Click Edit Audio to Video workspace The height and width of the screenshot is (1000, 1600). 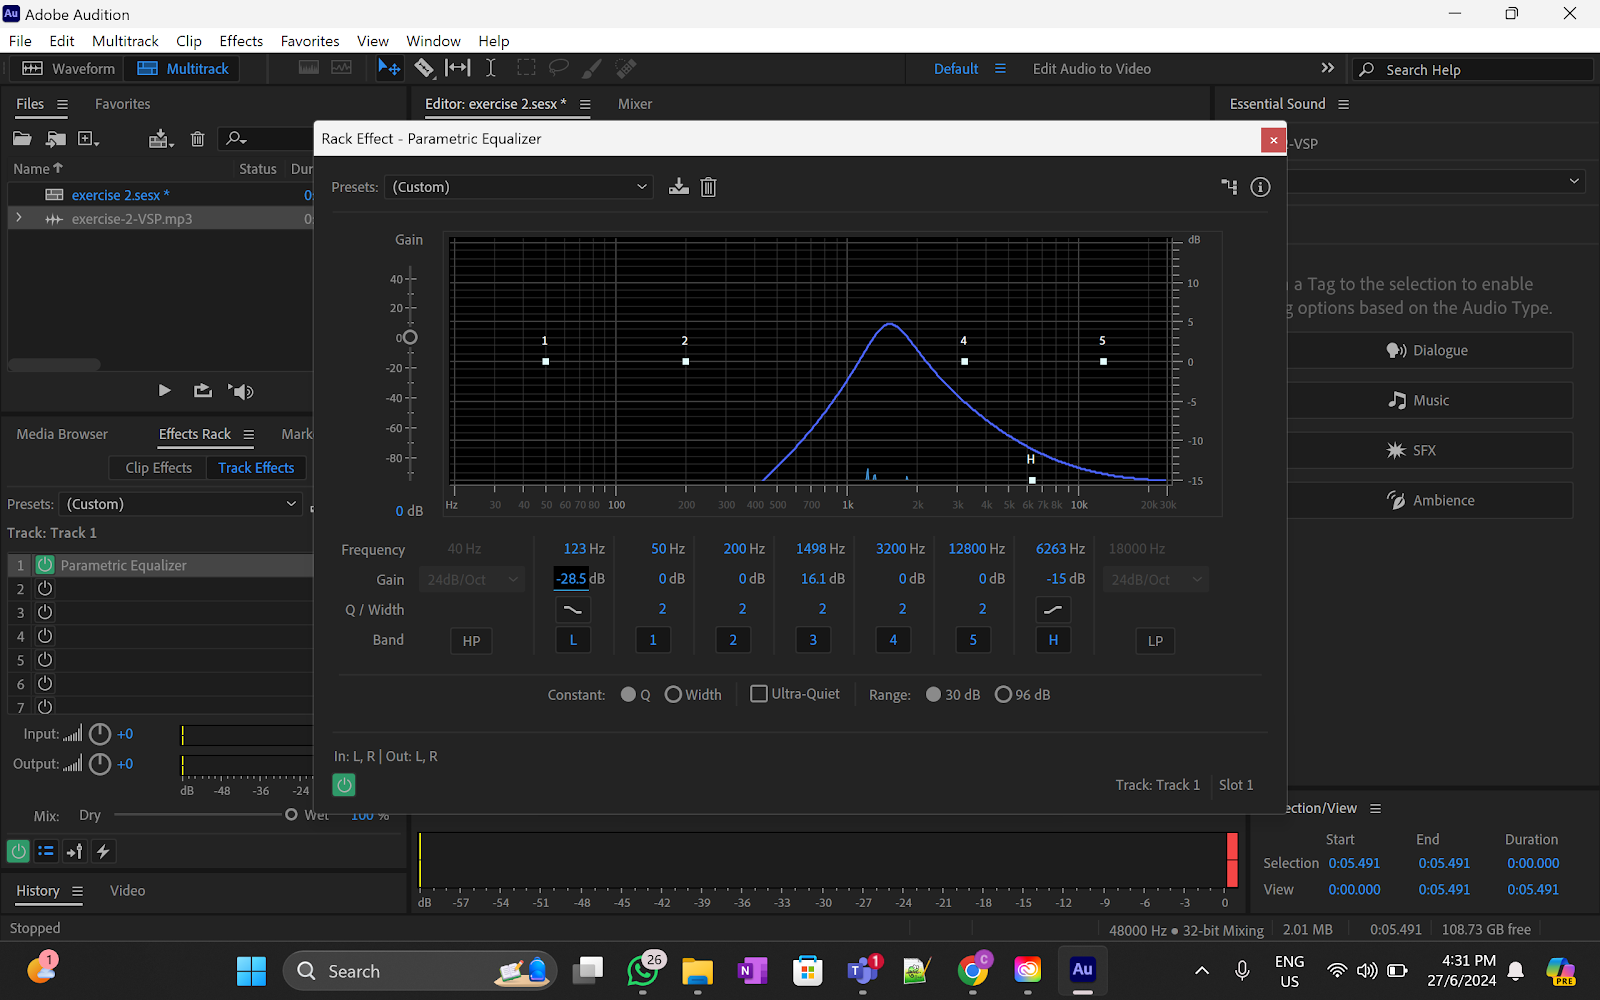pyautogui.click(x=1091, y=68)
